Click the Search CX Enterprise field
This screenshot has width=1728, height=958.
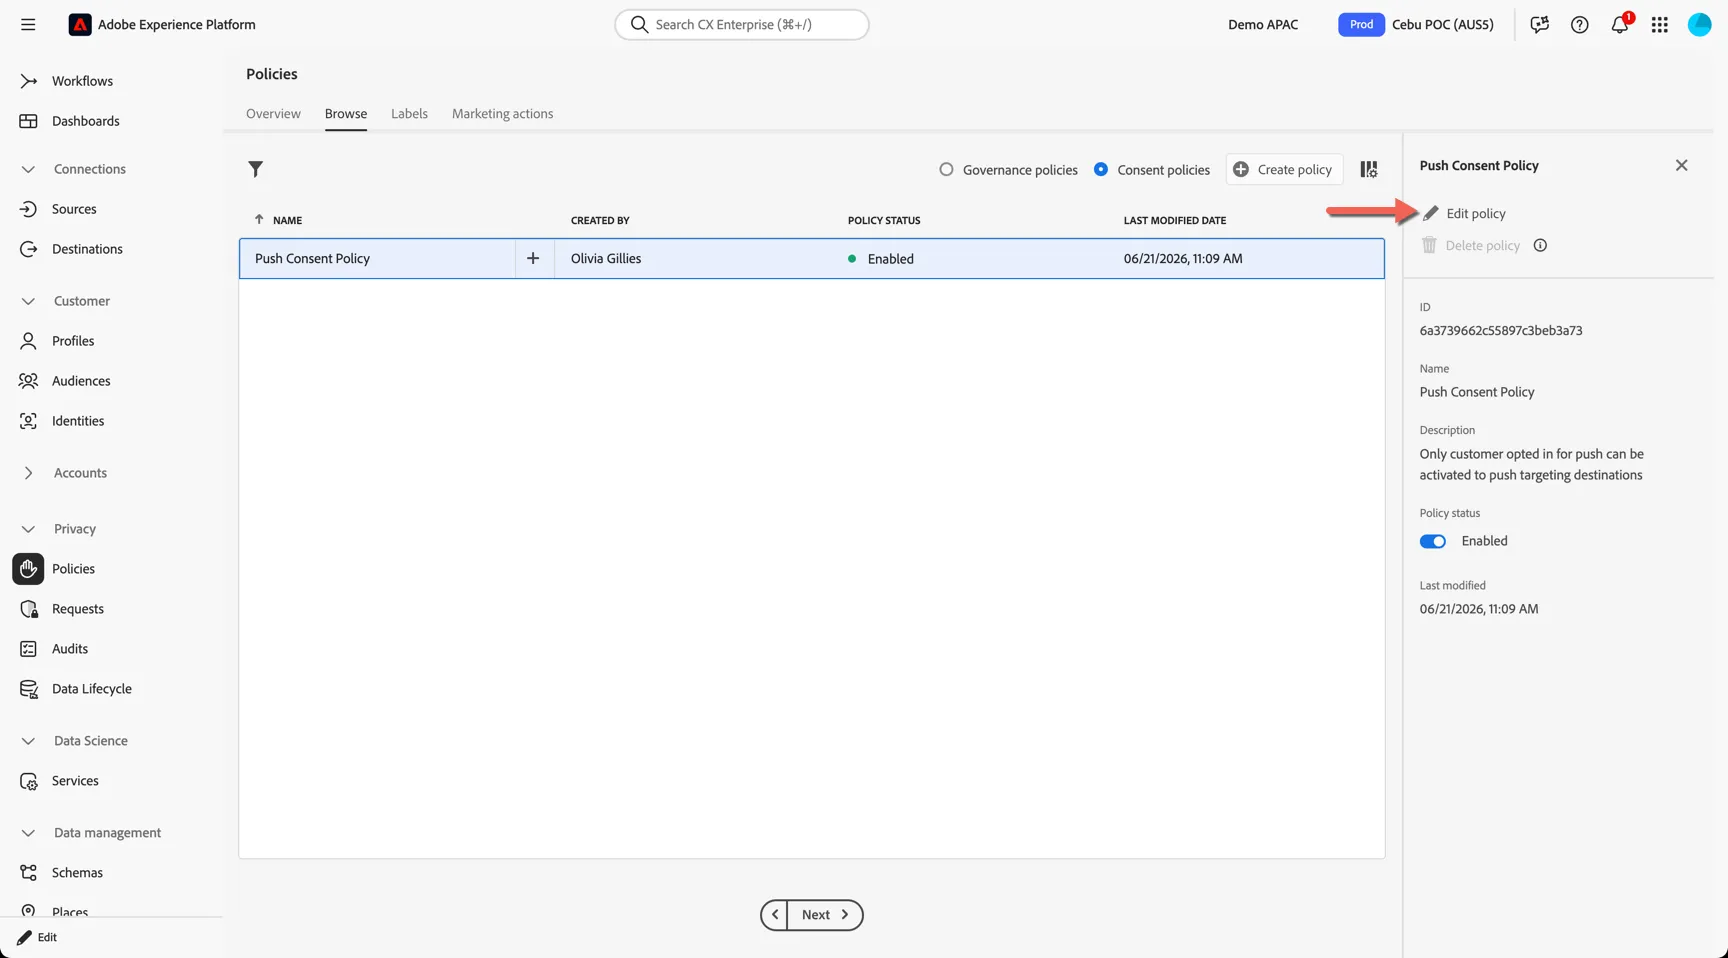[742, 25]
